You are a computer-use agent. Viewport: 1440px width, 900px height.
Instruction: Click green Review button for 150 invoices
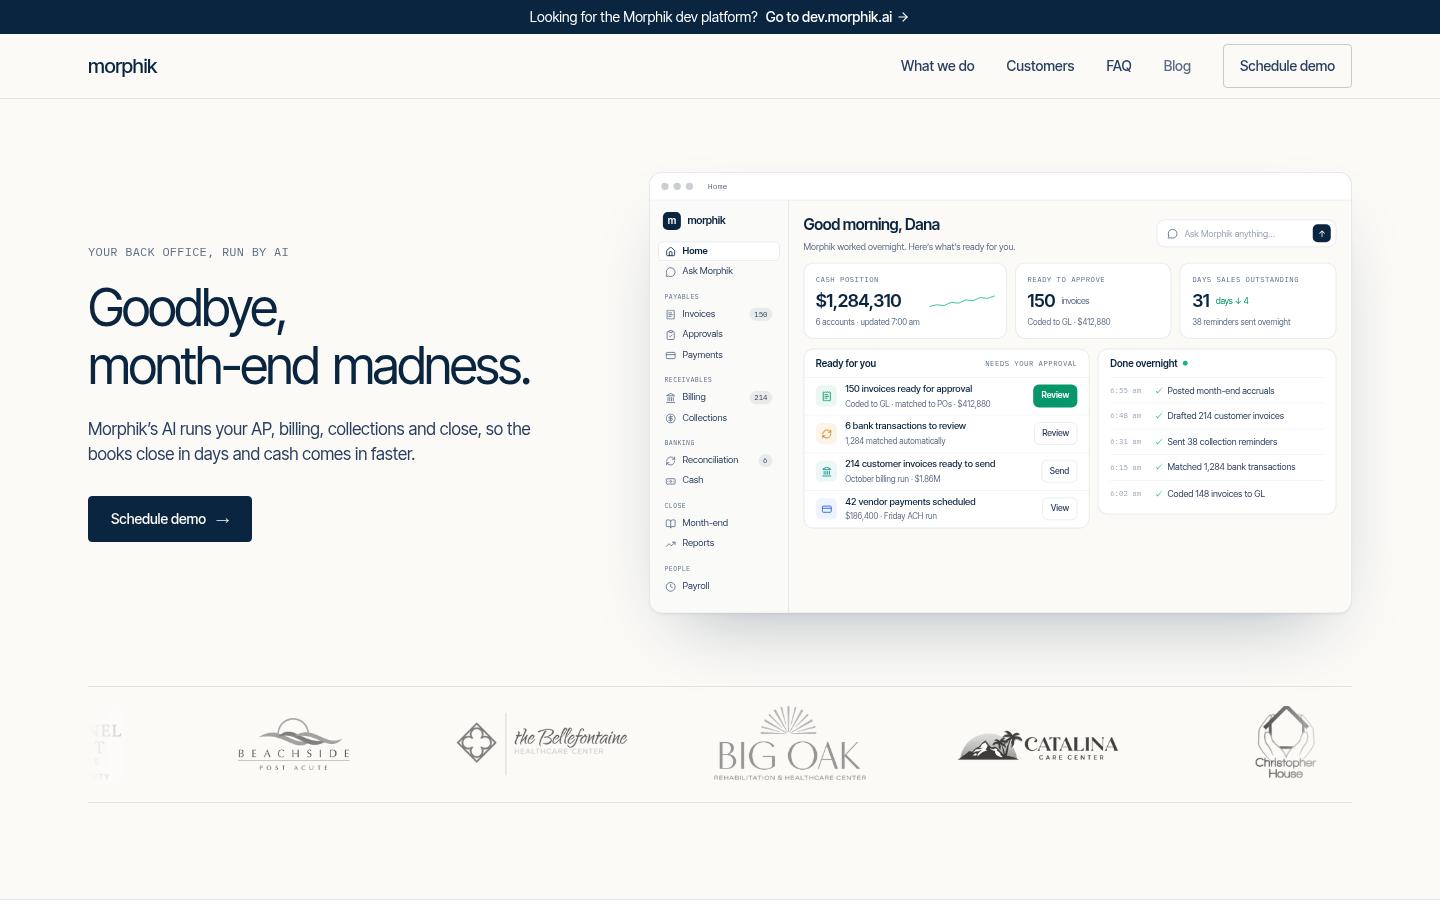(1055, 396)
